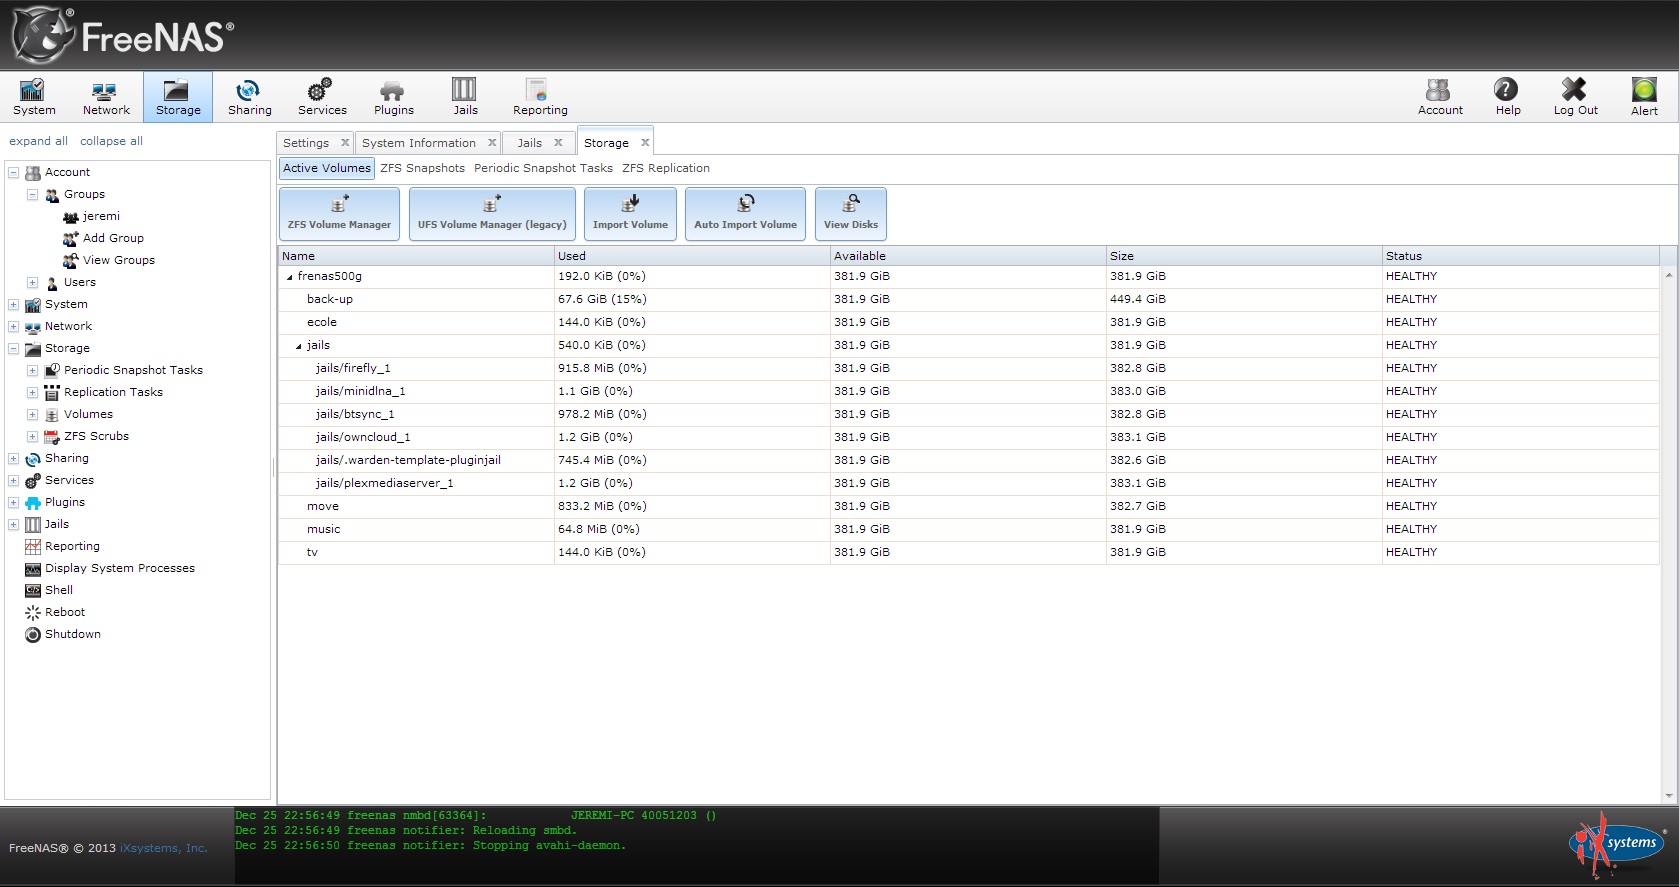Click the collapse all link
This screenshot has width=1679, height=887.
click(111, 141)
